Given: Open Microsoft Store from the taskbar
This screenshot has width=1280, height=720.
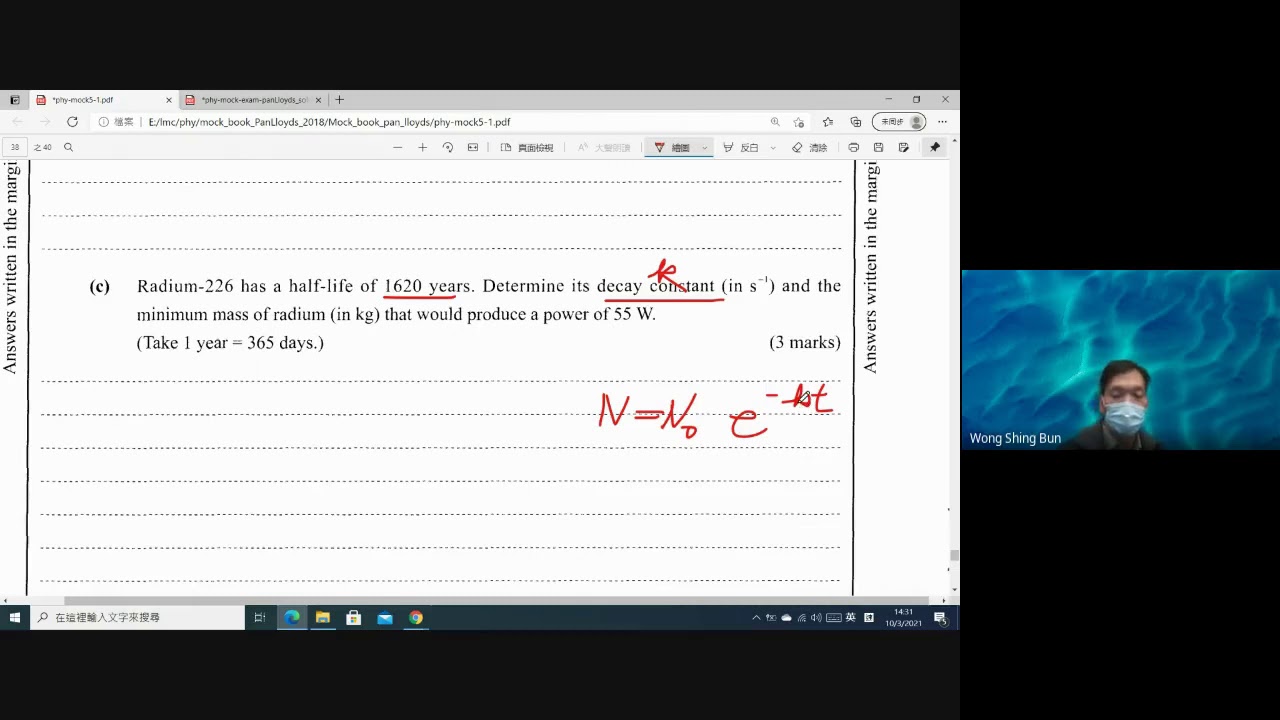Looking at the screenshot, I should coord(353,617).
